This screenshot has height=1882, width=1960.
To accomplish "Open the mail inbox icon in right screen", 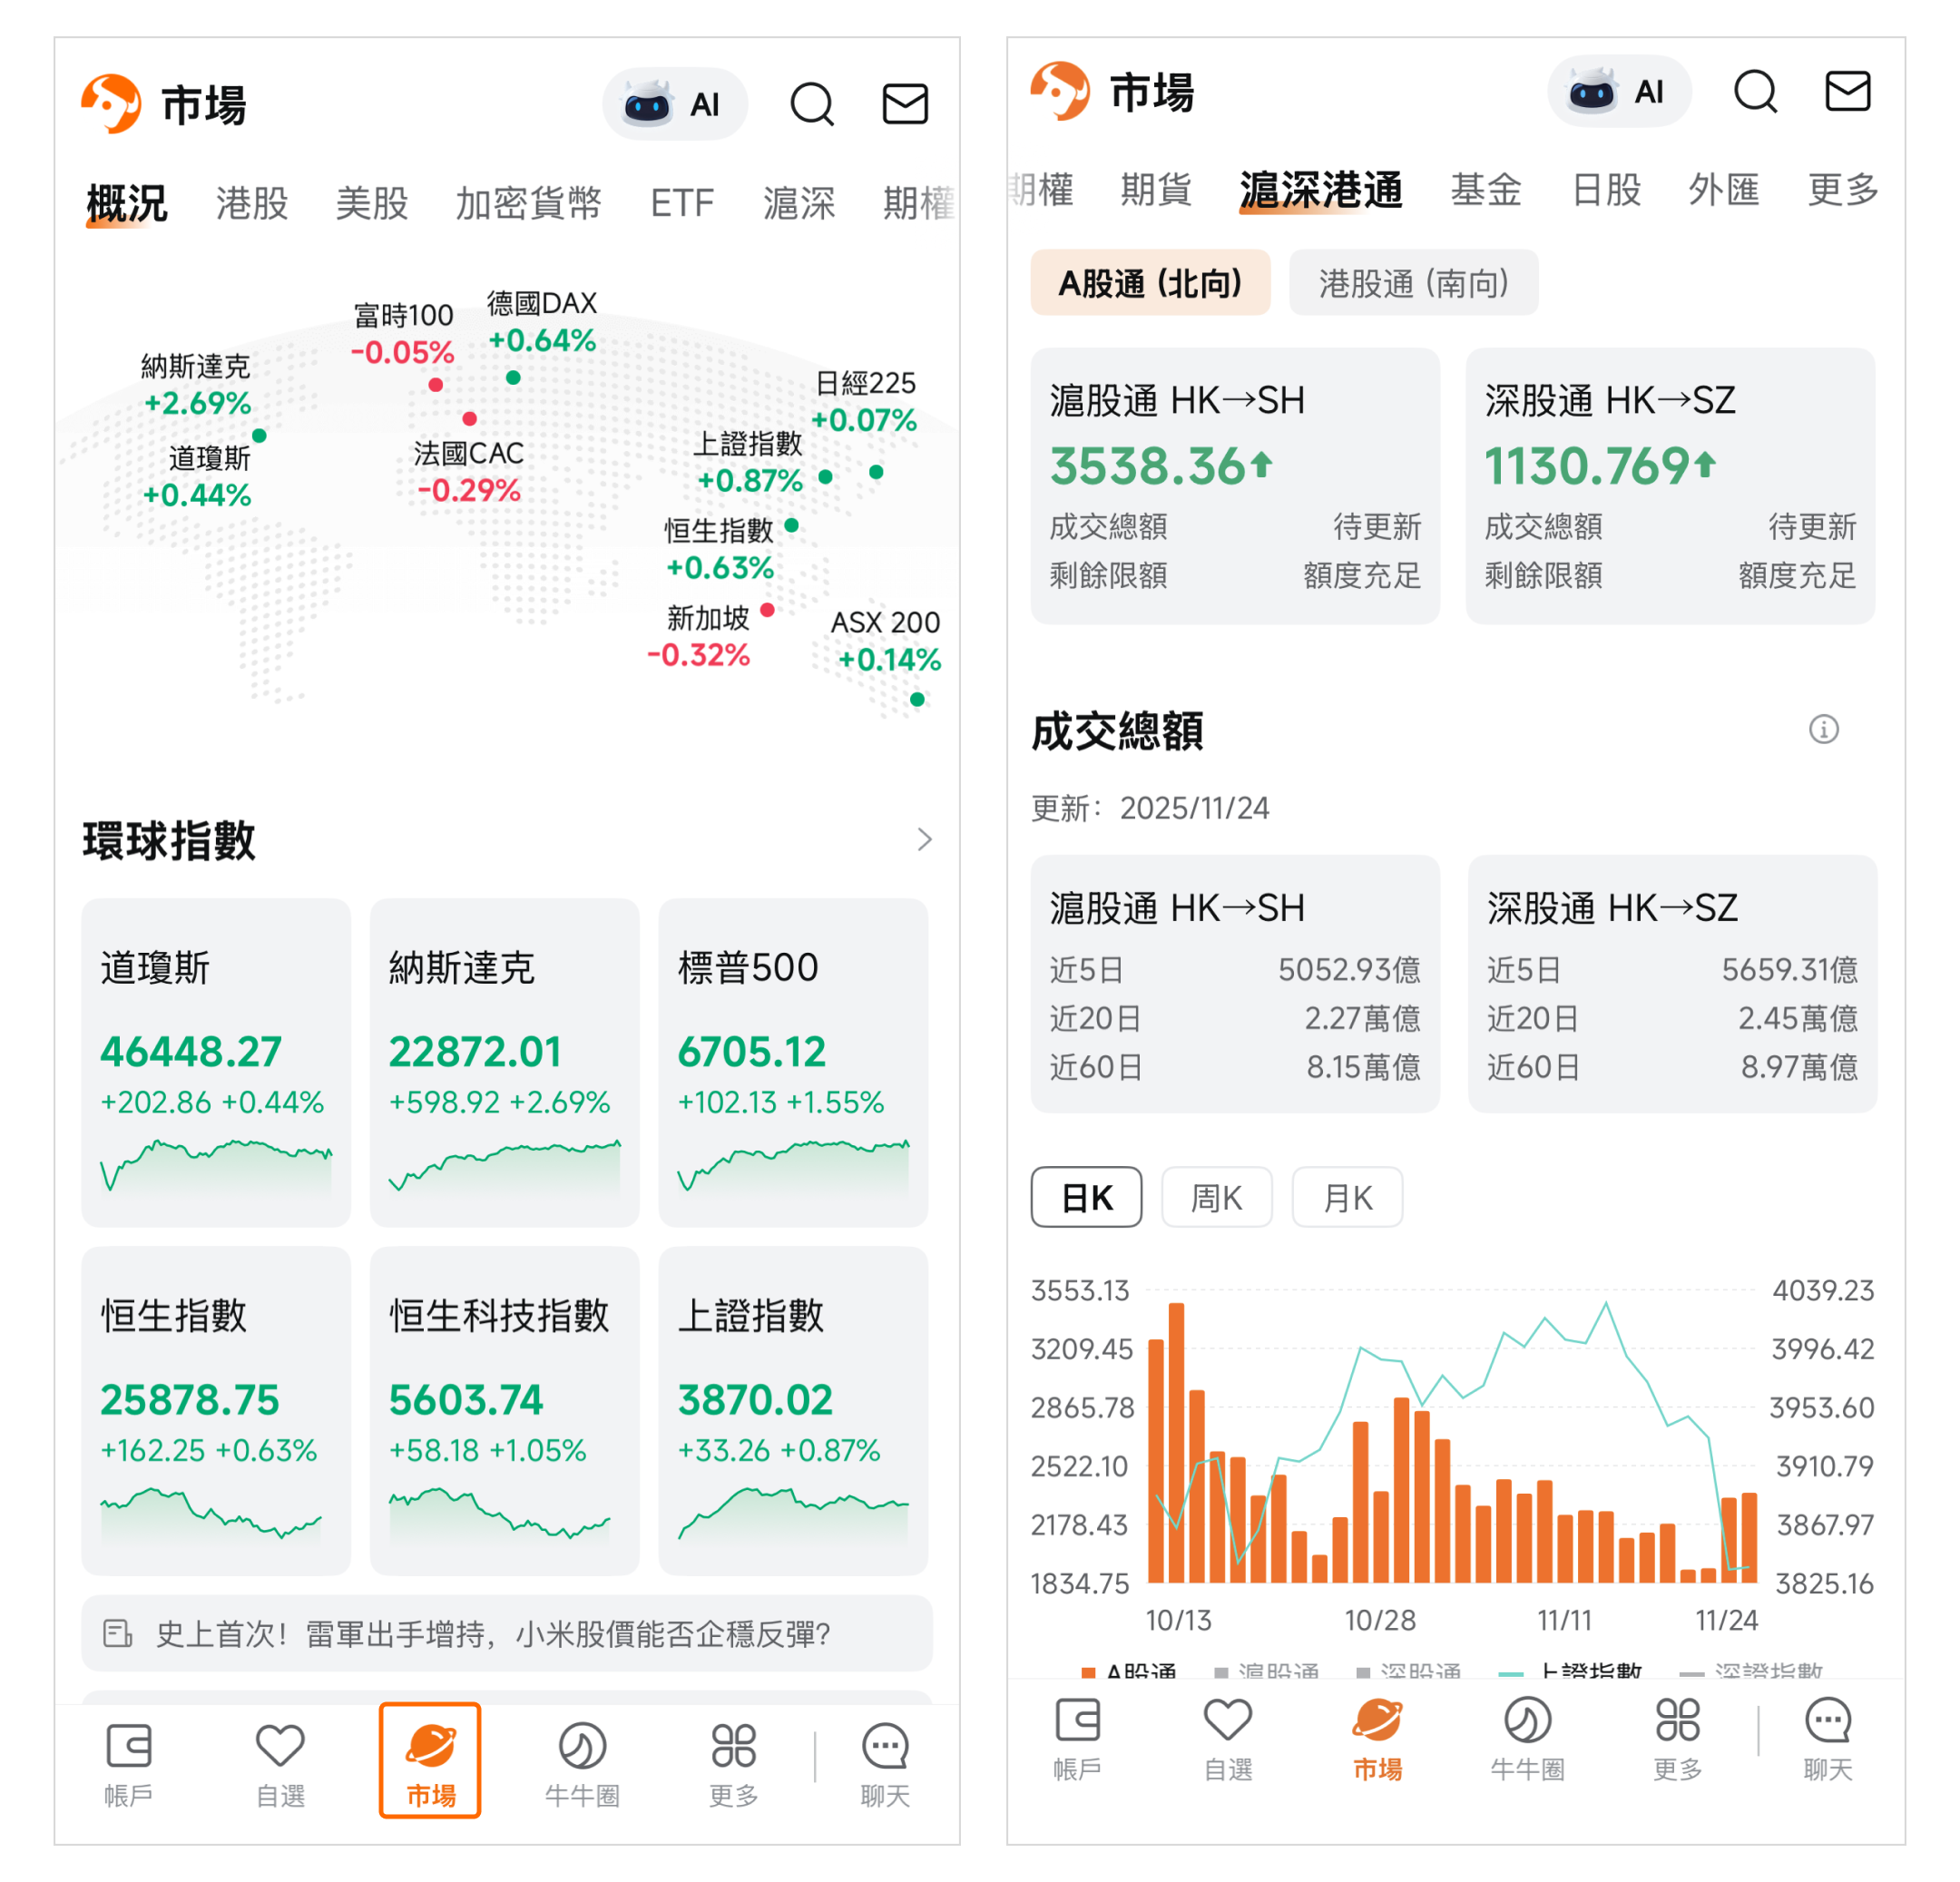I will (1846, 92).
